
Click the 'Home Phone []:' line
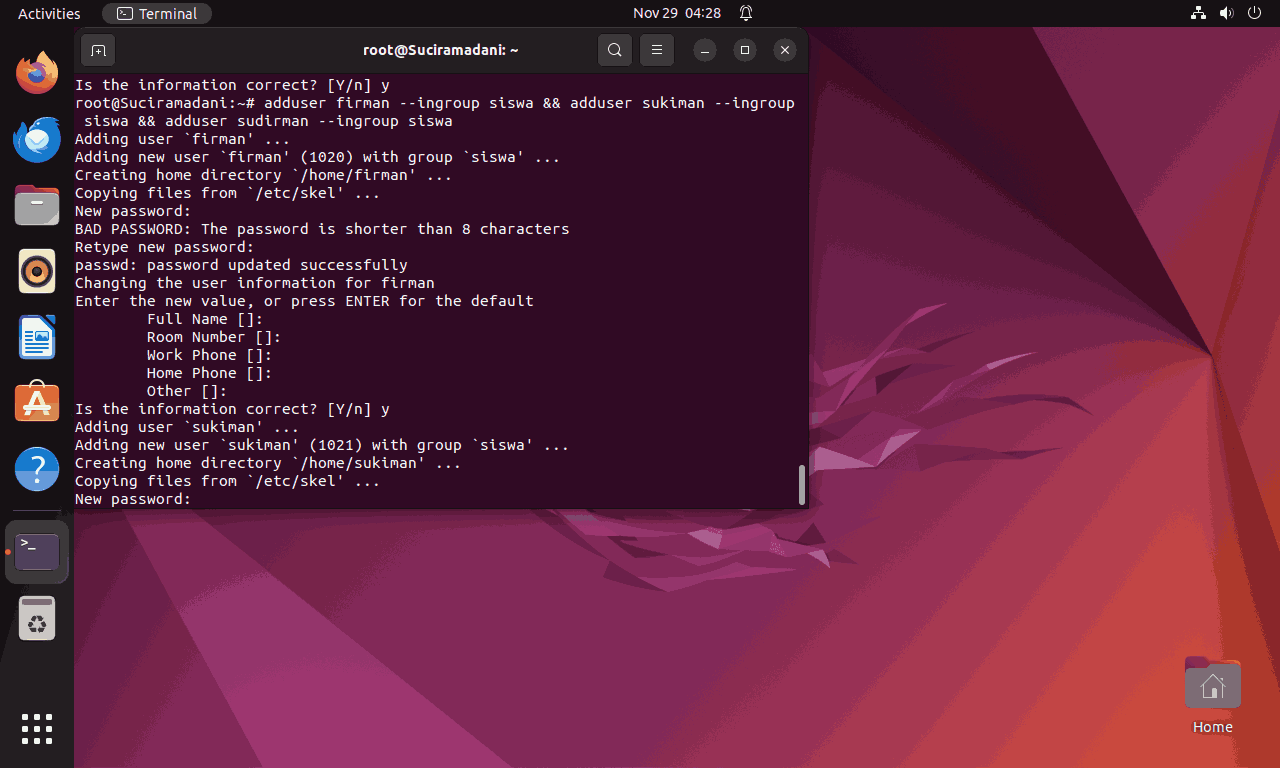pyautogui.click(x=210, y=373)
